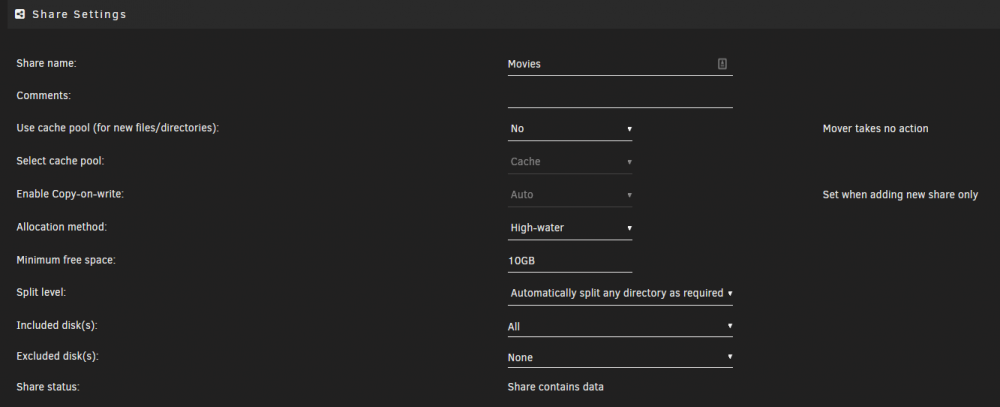Click the 'Mover takes no action' text
The width and height of the screenshot is (1000, 407).
(x=876, y=129)
